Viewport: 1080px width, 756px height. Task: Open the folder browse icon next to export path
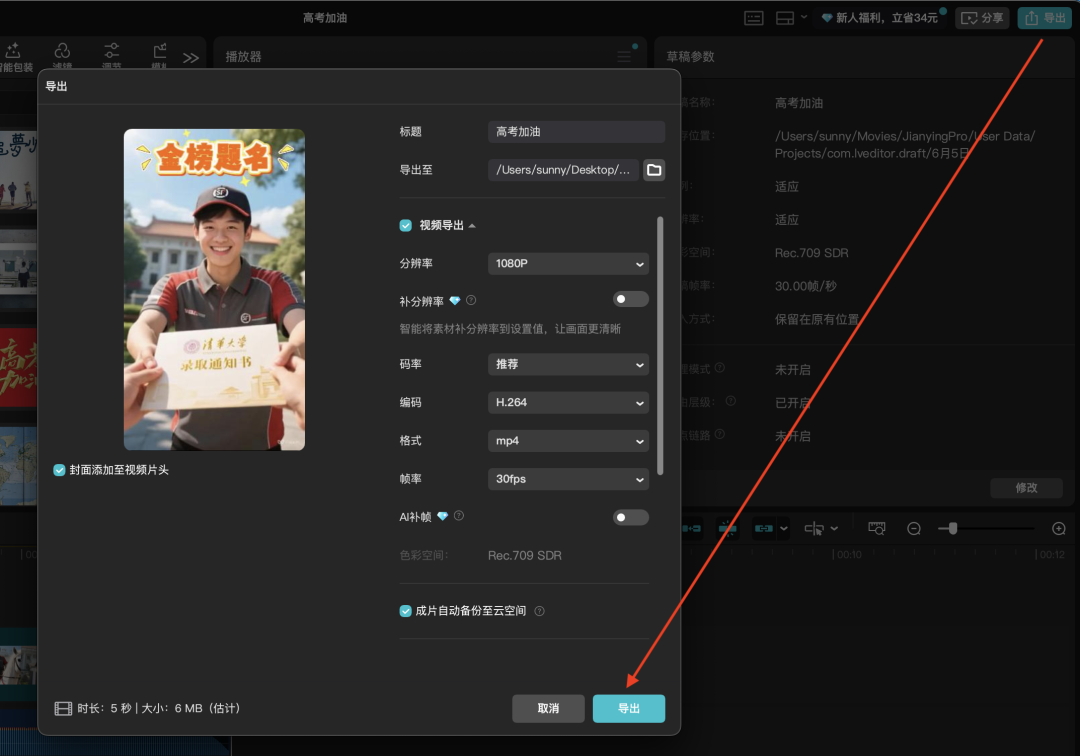655,170
